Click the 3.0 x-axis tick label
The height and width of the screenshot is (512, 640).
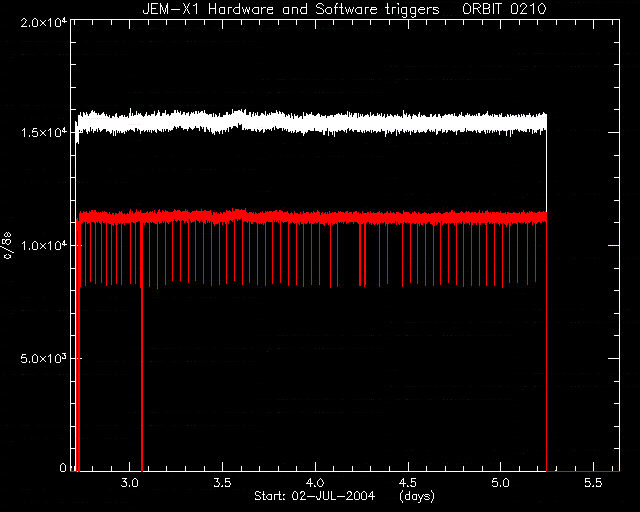[x=129, y=483]
